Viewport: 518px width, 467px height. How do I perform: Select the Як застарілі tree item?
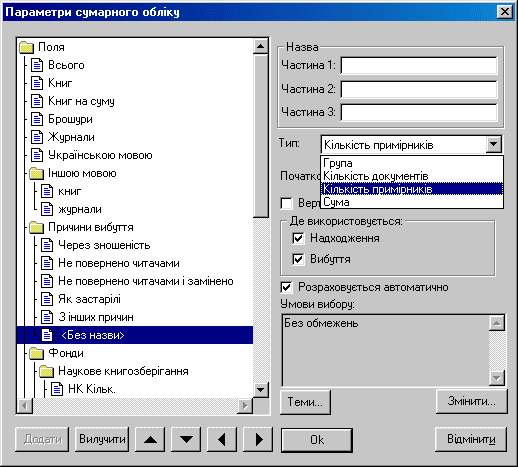[89, 299]
